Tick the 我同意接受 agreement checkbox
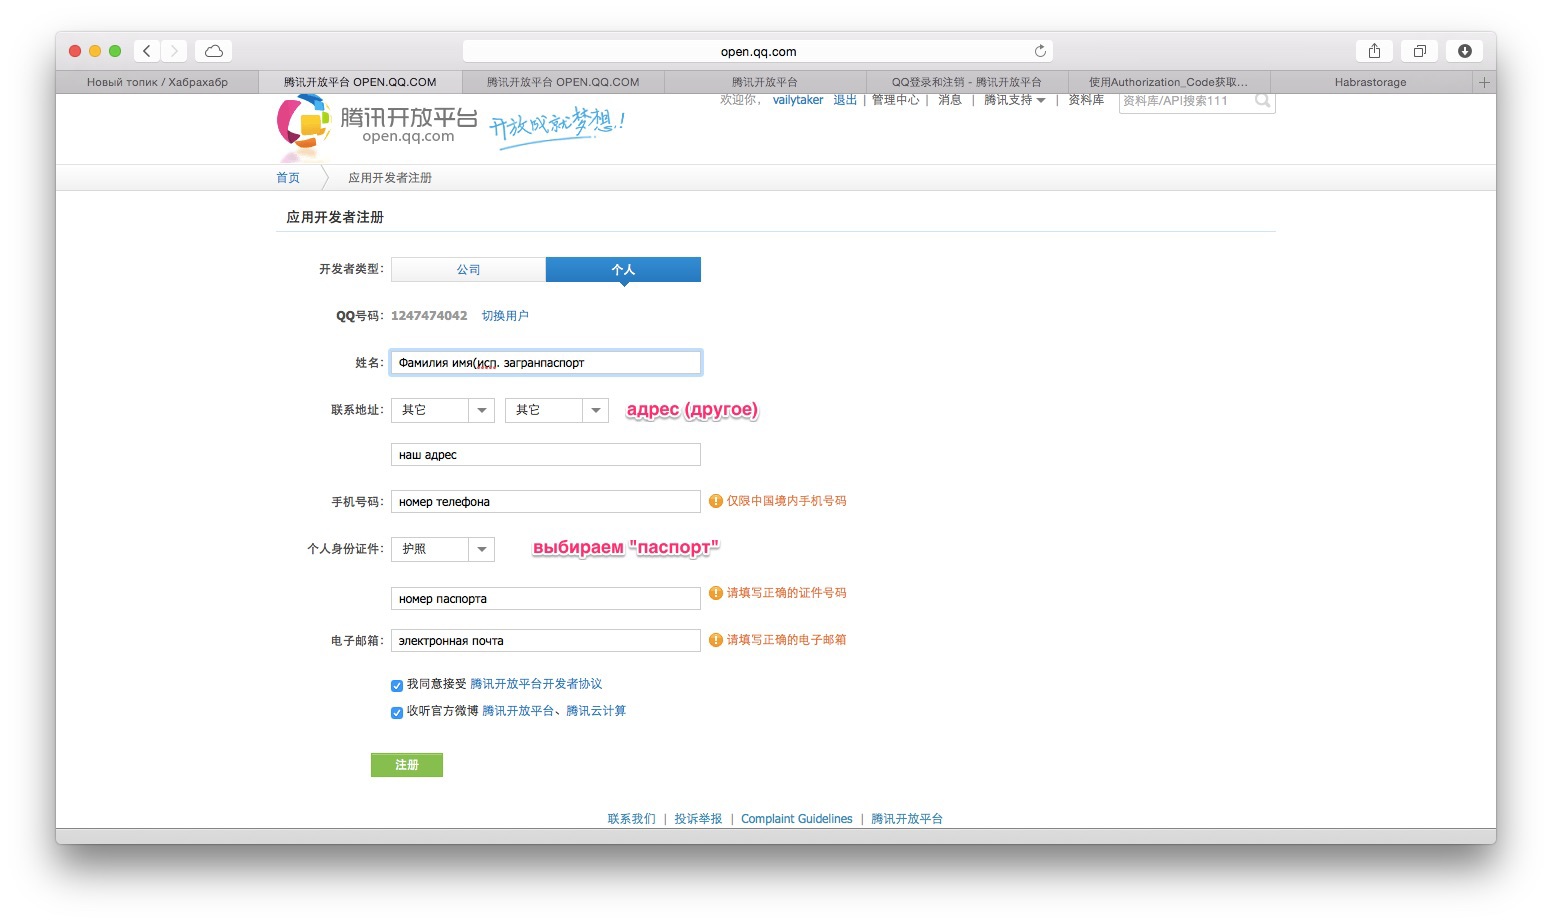1552x924 pixels. [x=397, y=685]
